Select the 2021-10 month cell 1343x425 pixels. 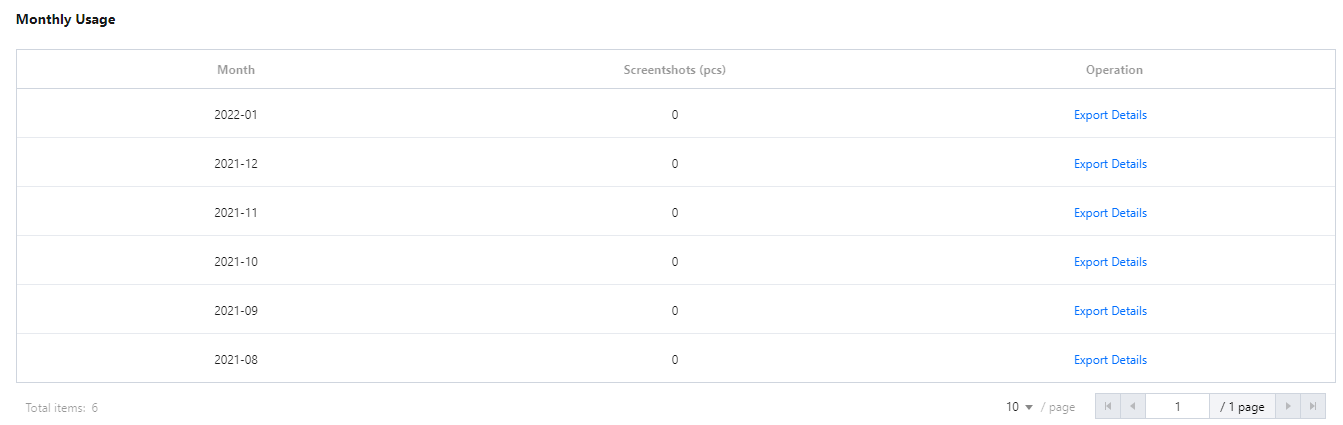tap(236, 262)
